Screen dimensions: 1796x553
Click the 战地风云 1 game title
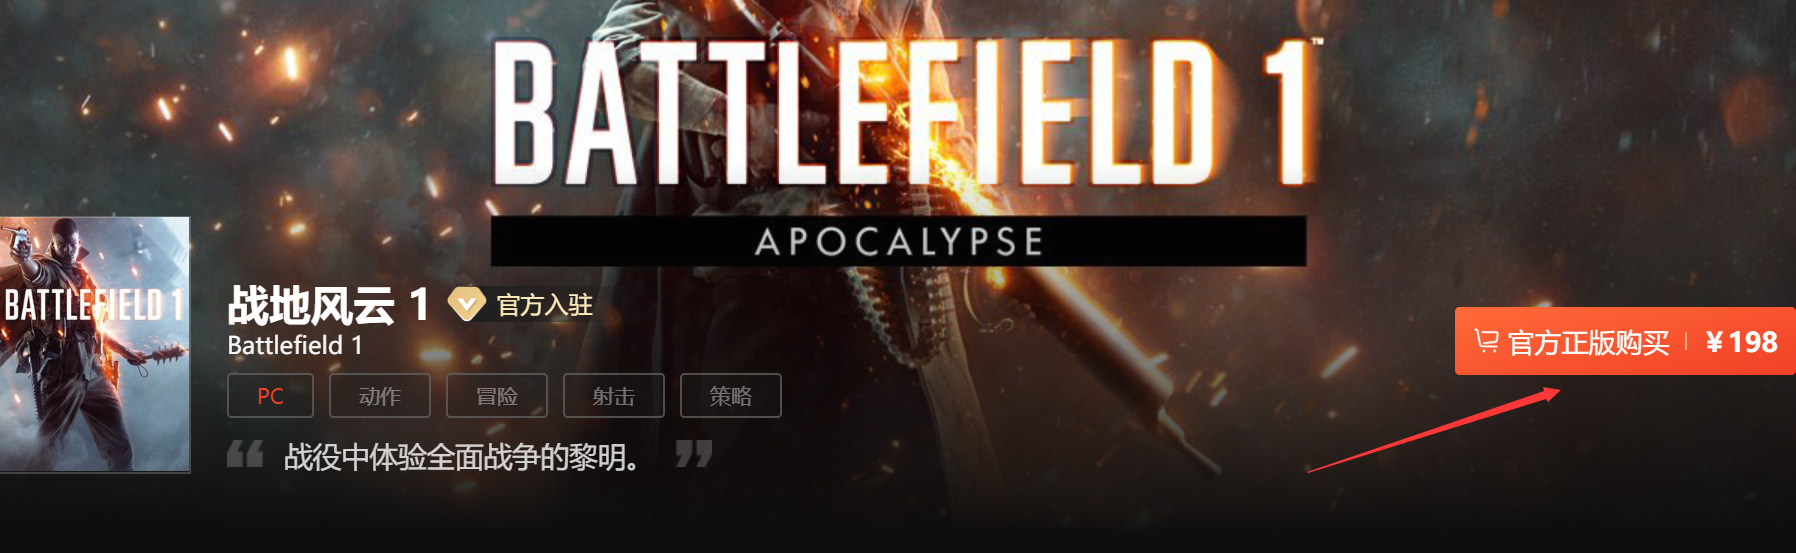click(x=329, y=305)
